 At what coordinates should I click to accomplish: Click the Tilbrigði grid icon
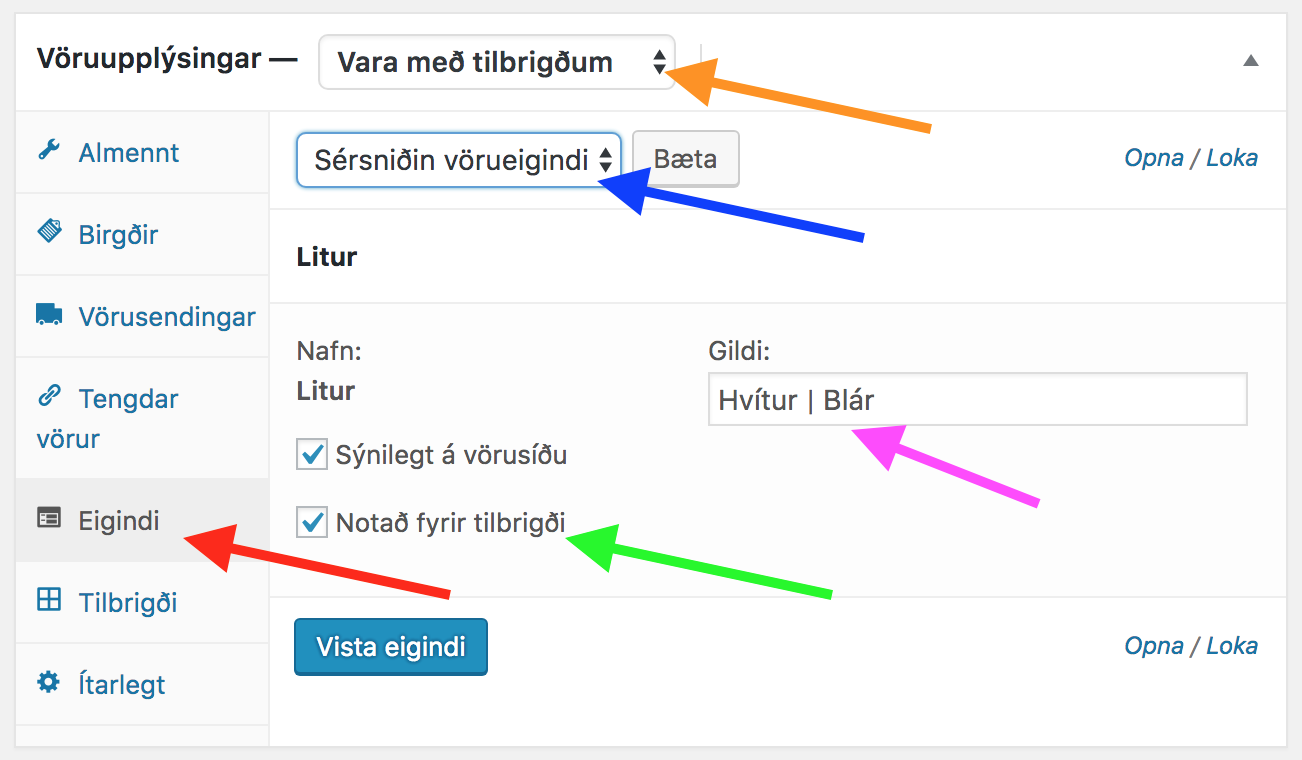coord(48,600)
